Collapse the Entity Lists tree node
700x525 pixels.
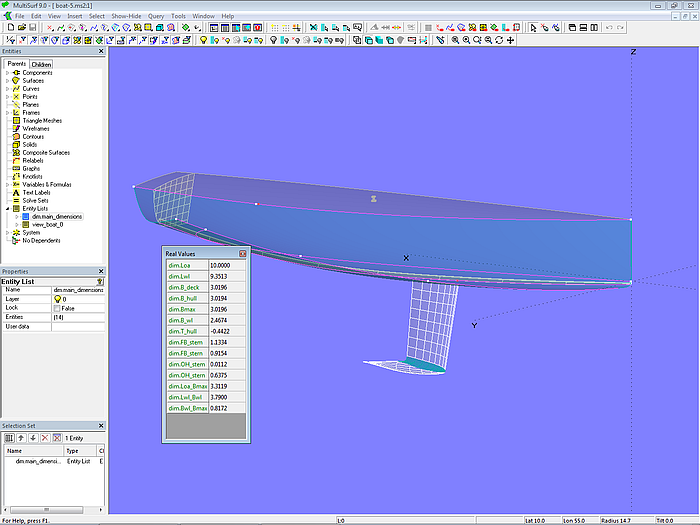[7, 208]
